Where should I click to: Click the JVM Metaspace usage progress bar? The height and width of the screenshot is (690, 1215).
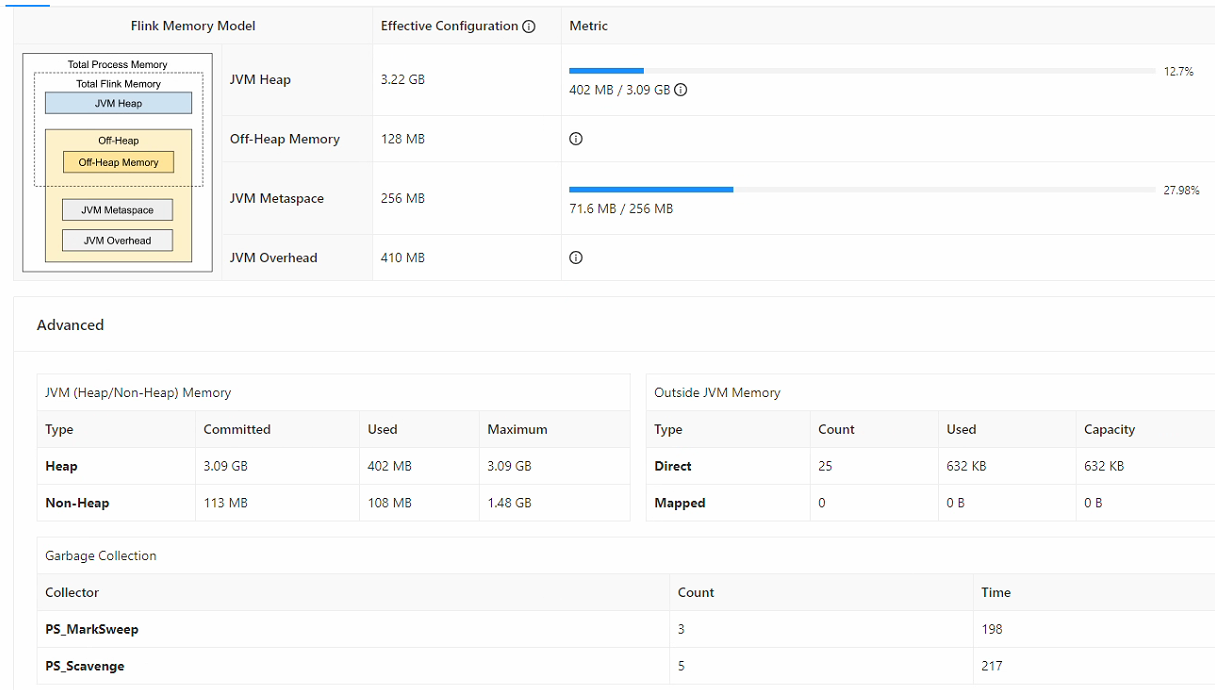coord(862,189)
